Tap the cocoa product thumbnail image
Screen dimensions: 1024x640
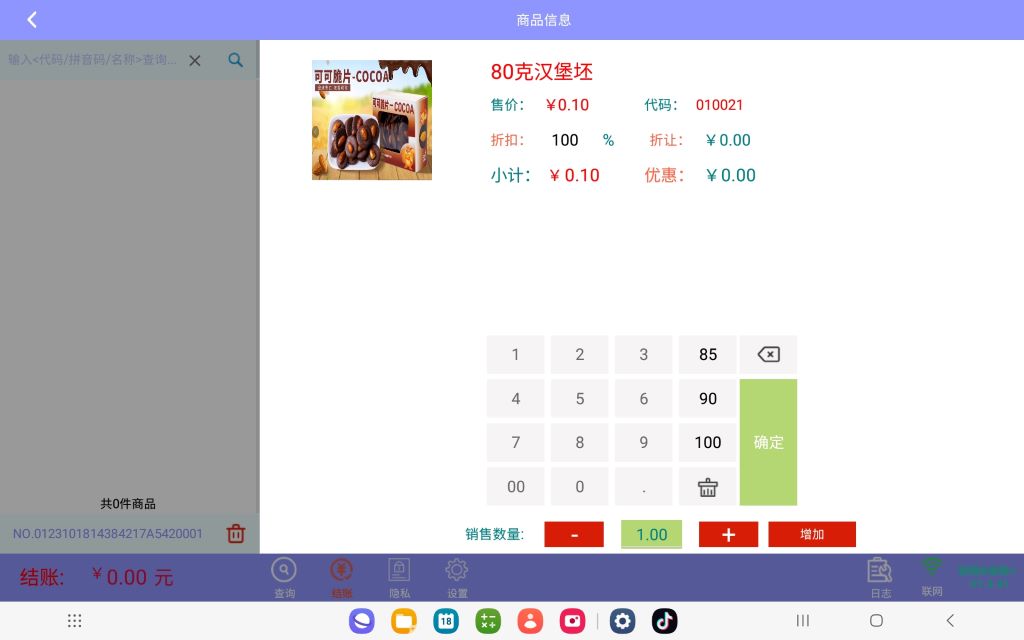(x=372, y=120)
